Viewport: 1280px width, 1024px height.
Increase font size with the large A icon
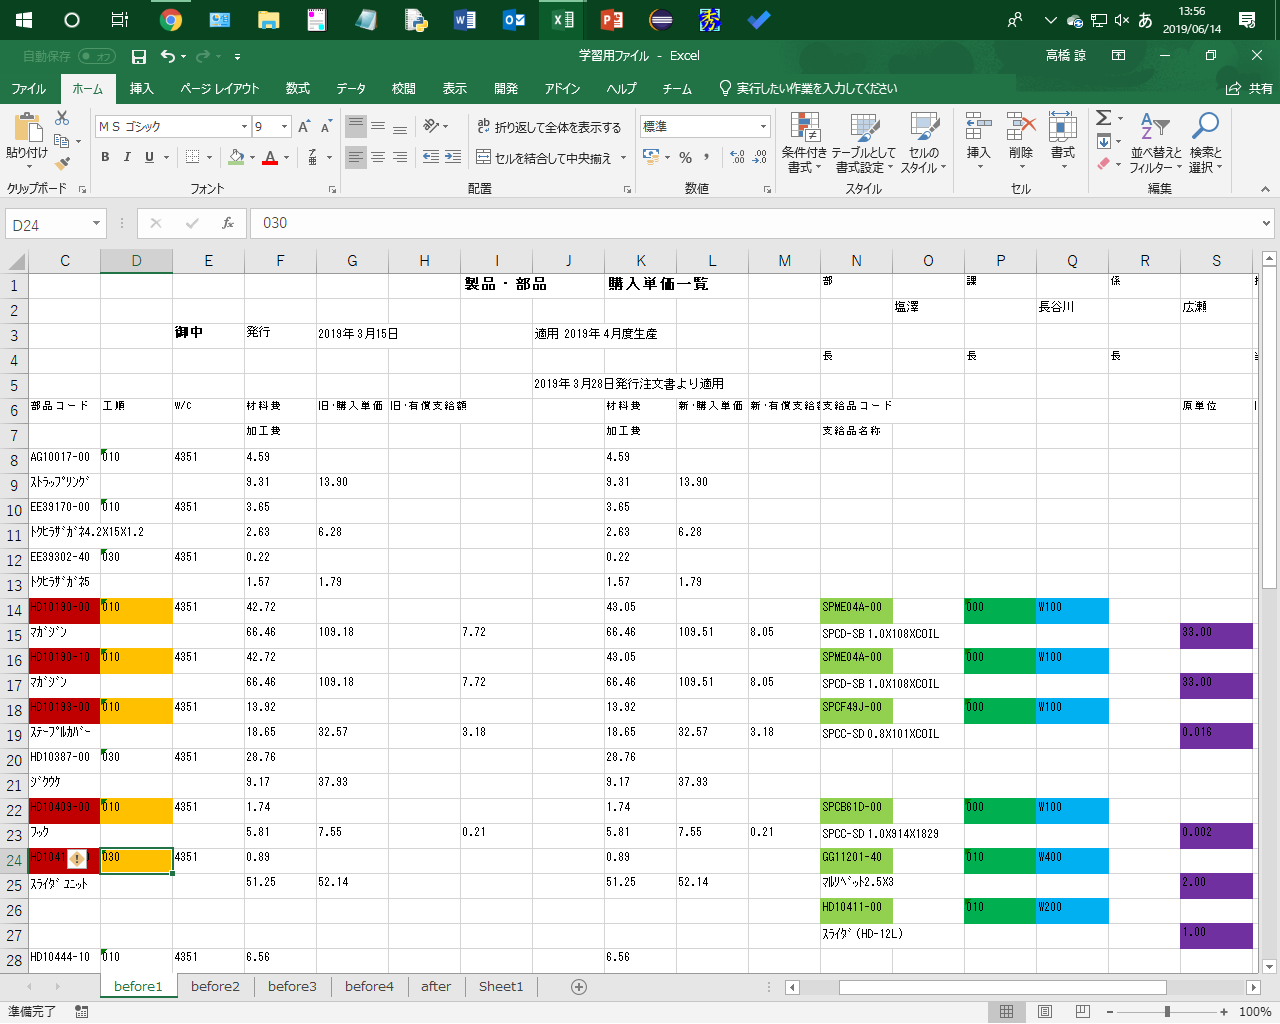[304, 127]
